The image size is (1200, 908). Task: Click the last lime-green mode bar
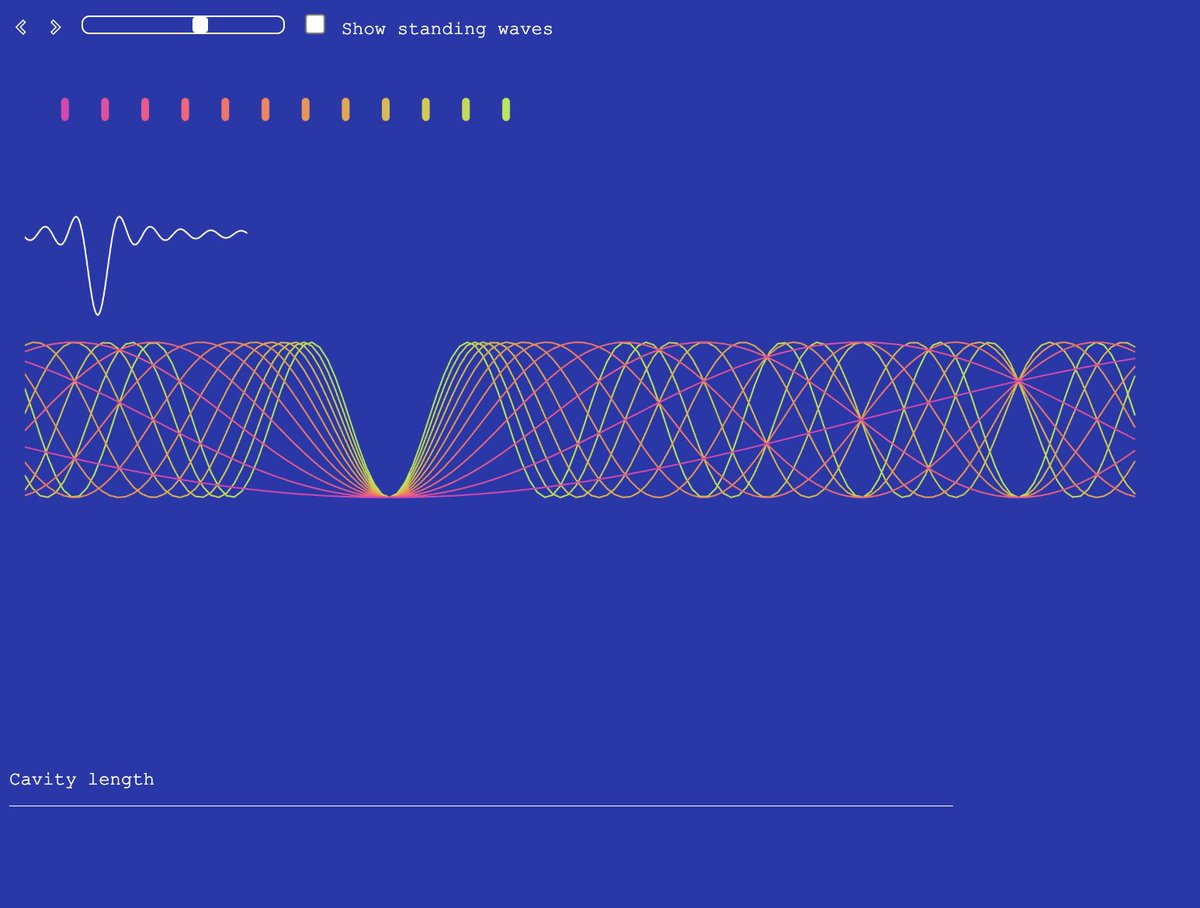[x=506, y=110]
